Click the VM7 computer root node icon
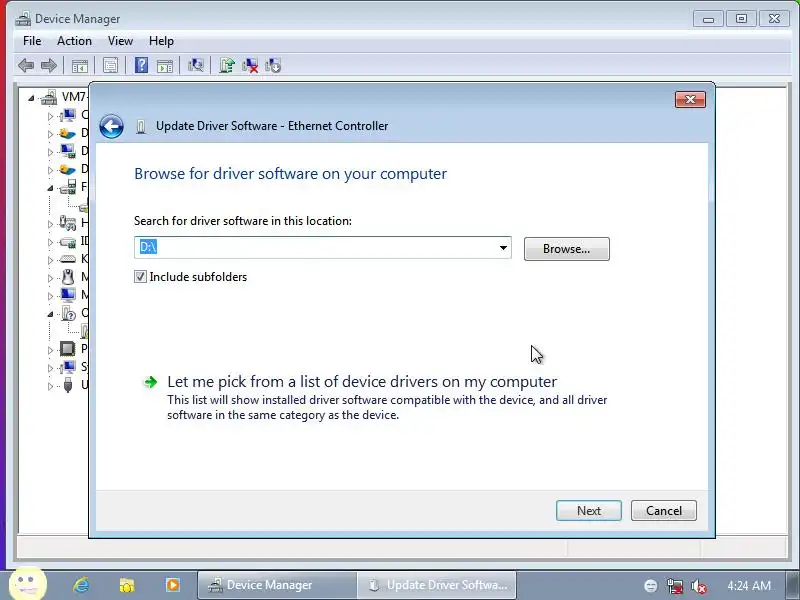The height and width of the screenshot is (600, 800). point(49,97)
